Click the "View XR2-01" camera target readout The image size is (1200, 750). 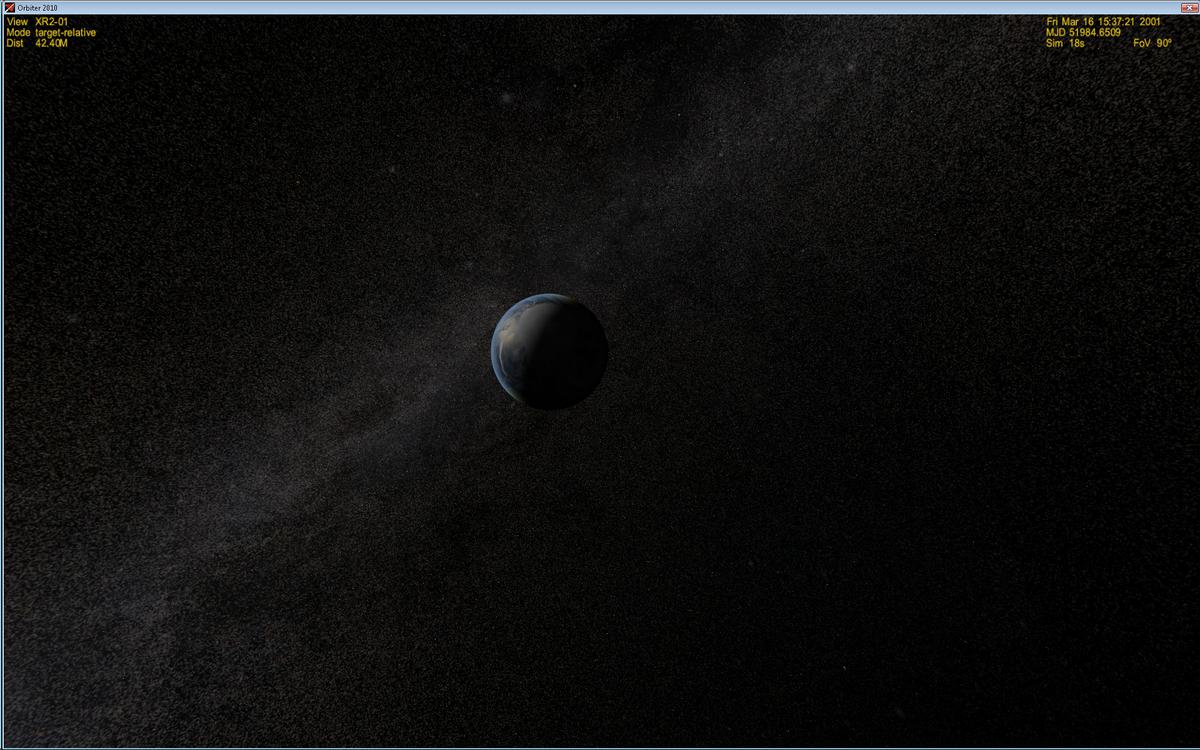(38, 21)
